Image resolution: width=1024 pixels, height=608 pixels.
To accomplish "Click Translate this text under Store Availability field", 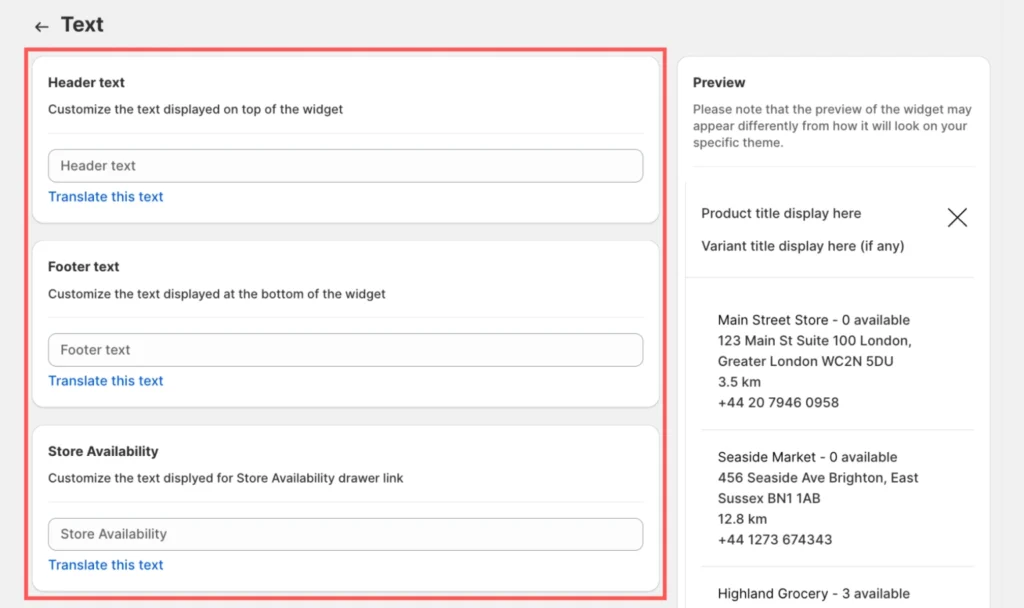I will 106,565.
